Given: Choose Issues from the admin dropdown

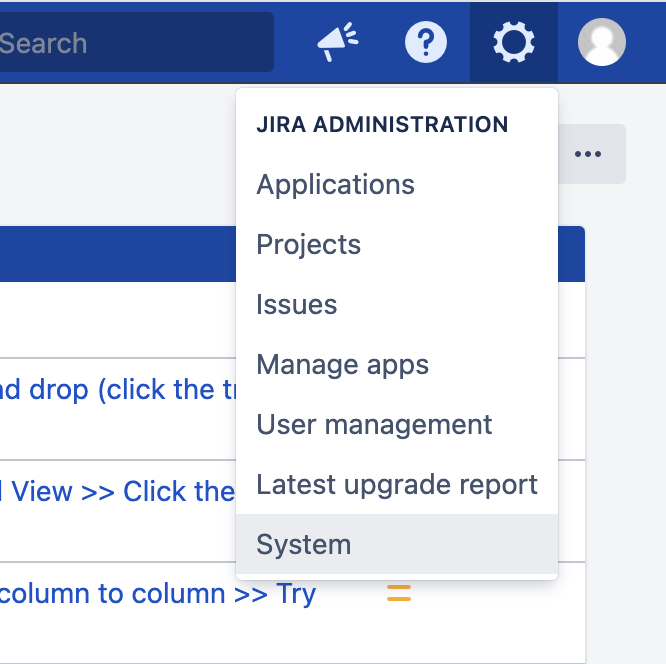Looking at the screenshot, I should 397,304.
